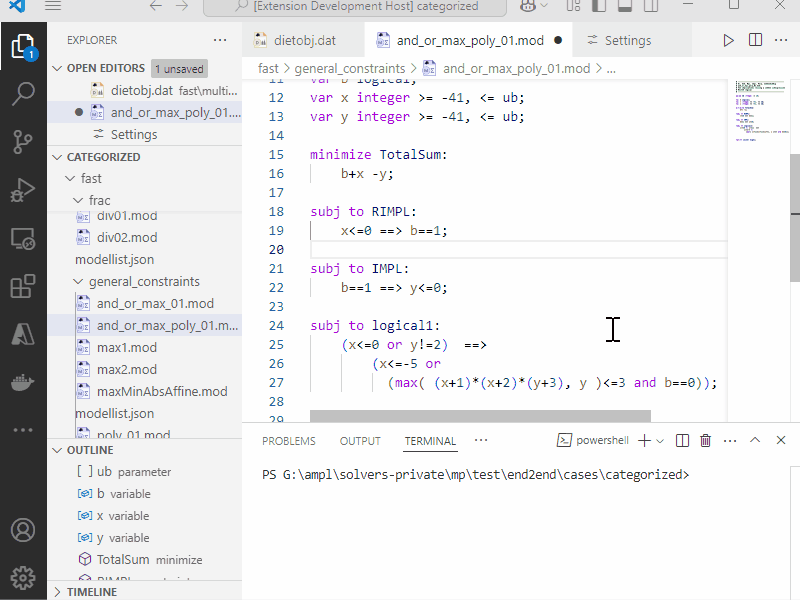Open terminal panel more actions menu
Screen dimensions: 800x600
[730, 440]
